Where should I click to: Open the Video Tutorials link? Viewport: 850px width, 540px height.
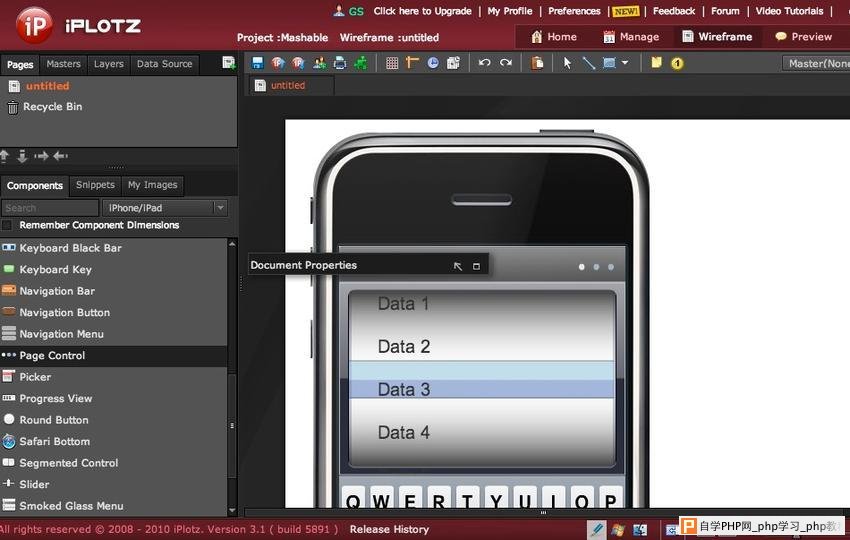(x=789, y=11)
